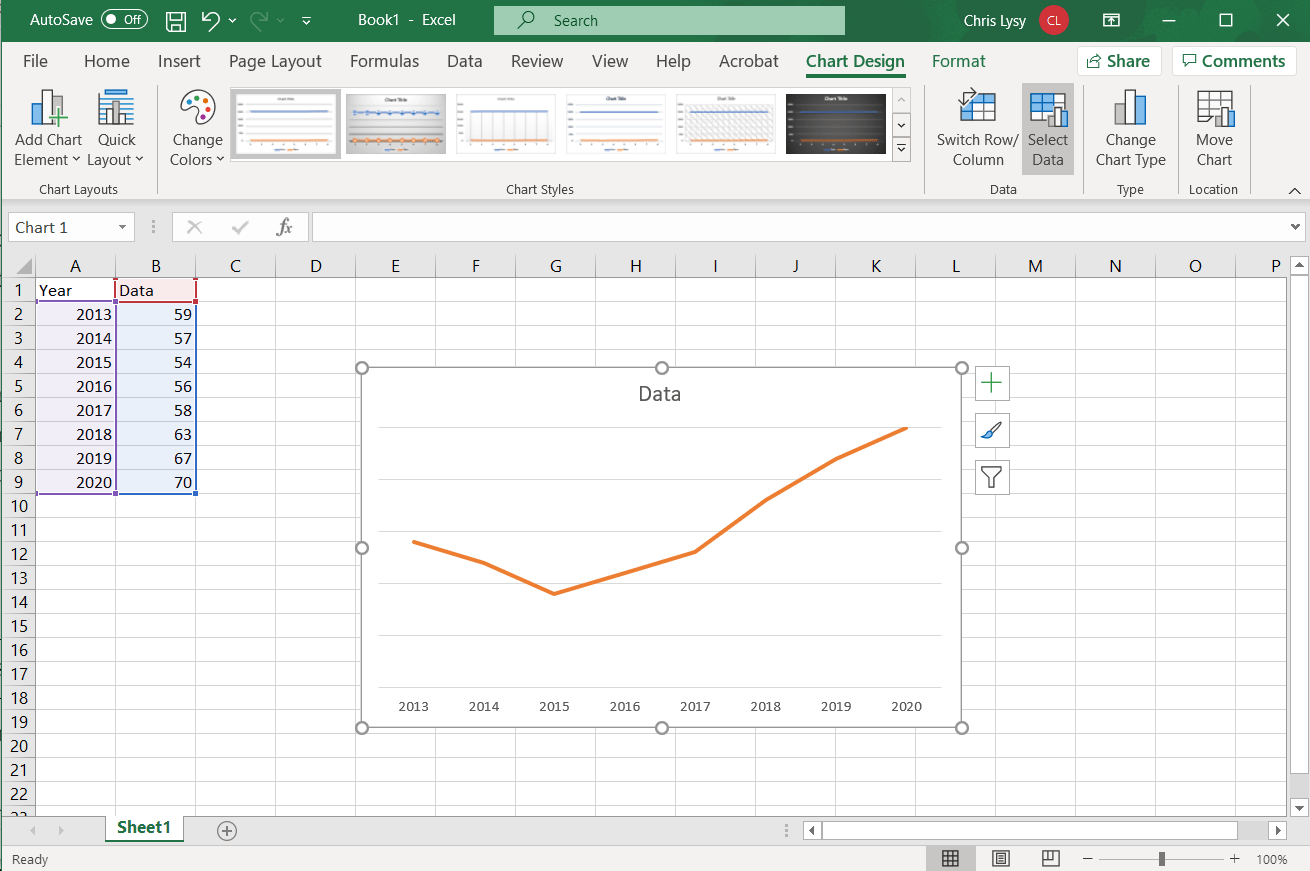This screenshot has height=871, width=1310.
Task: Click the zoom in plus button
Action: 1235,859
